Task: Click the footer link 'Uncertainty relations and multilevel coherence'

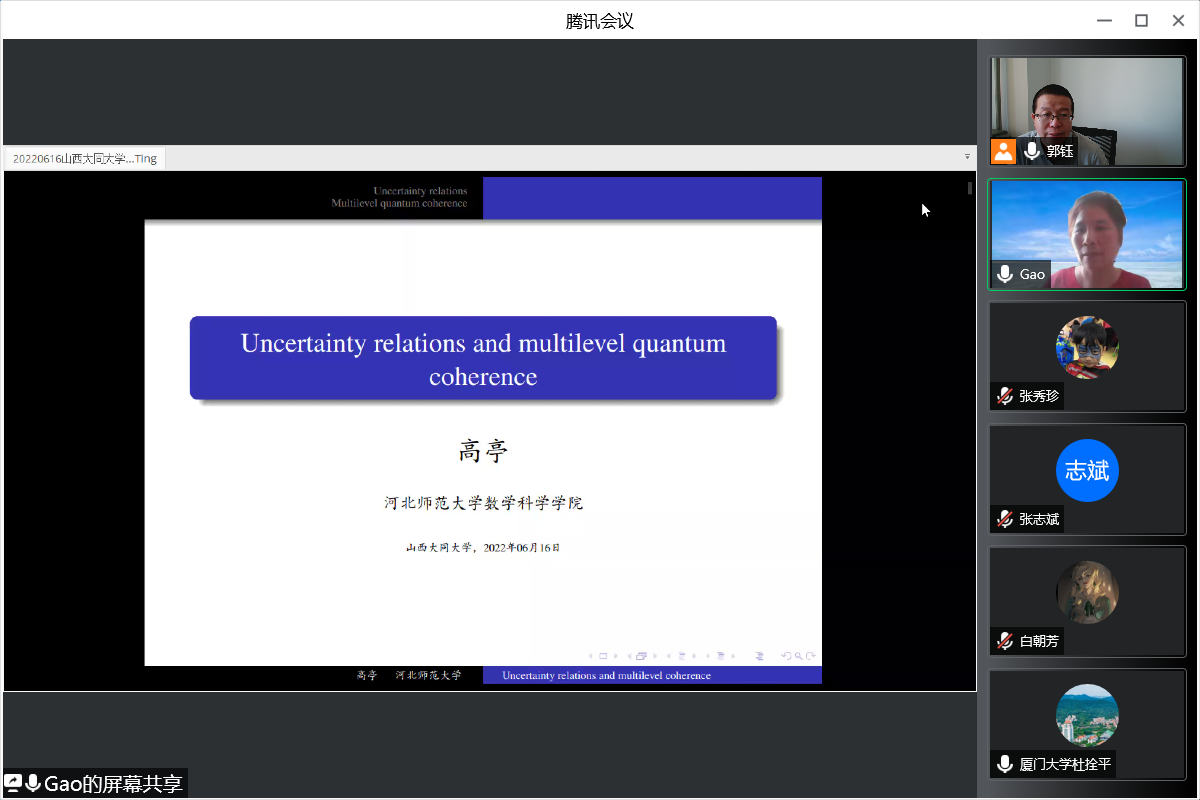Action: pyautogui.click(x=606, y=676)
